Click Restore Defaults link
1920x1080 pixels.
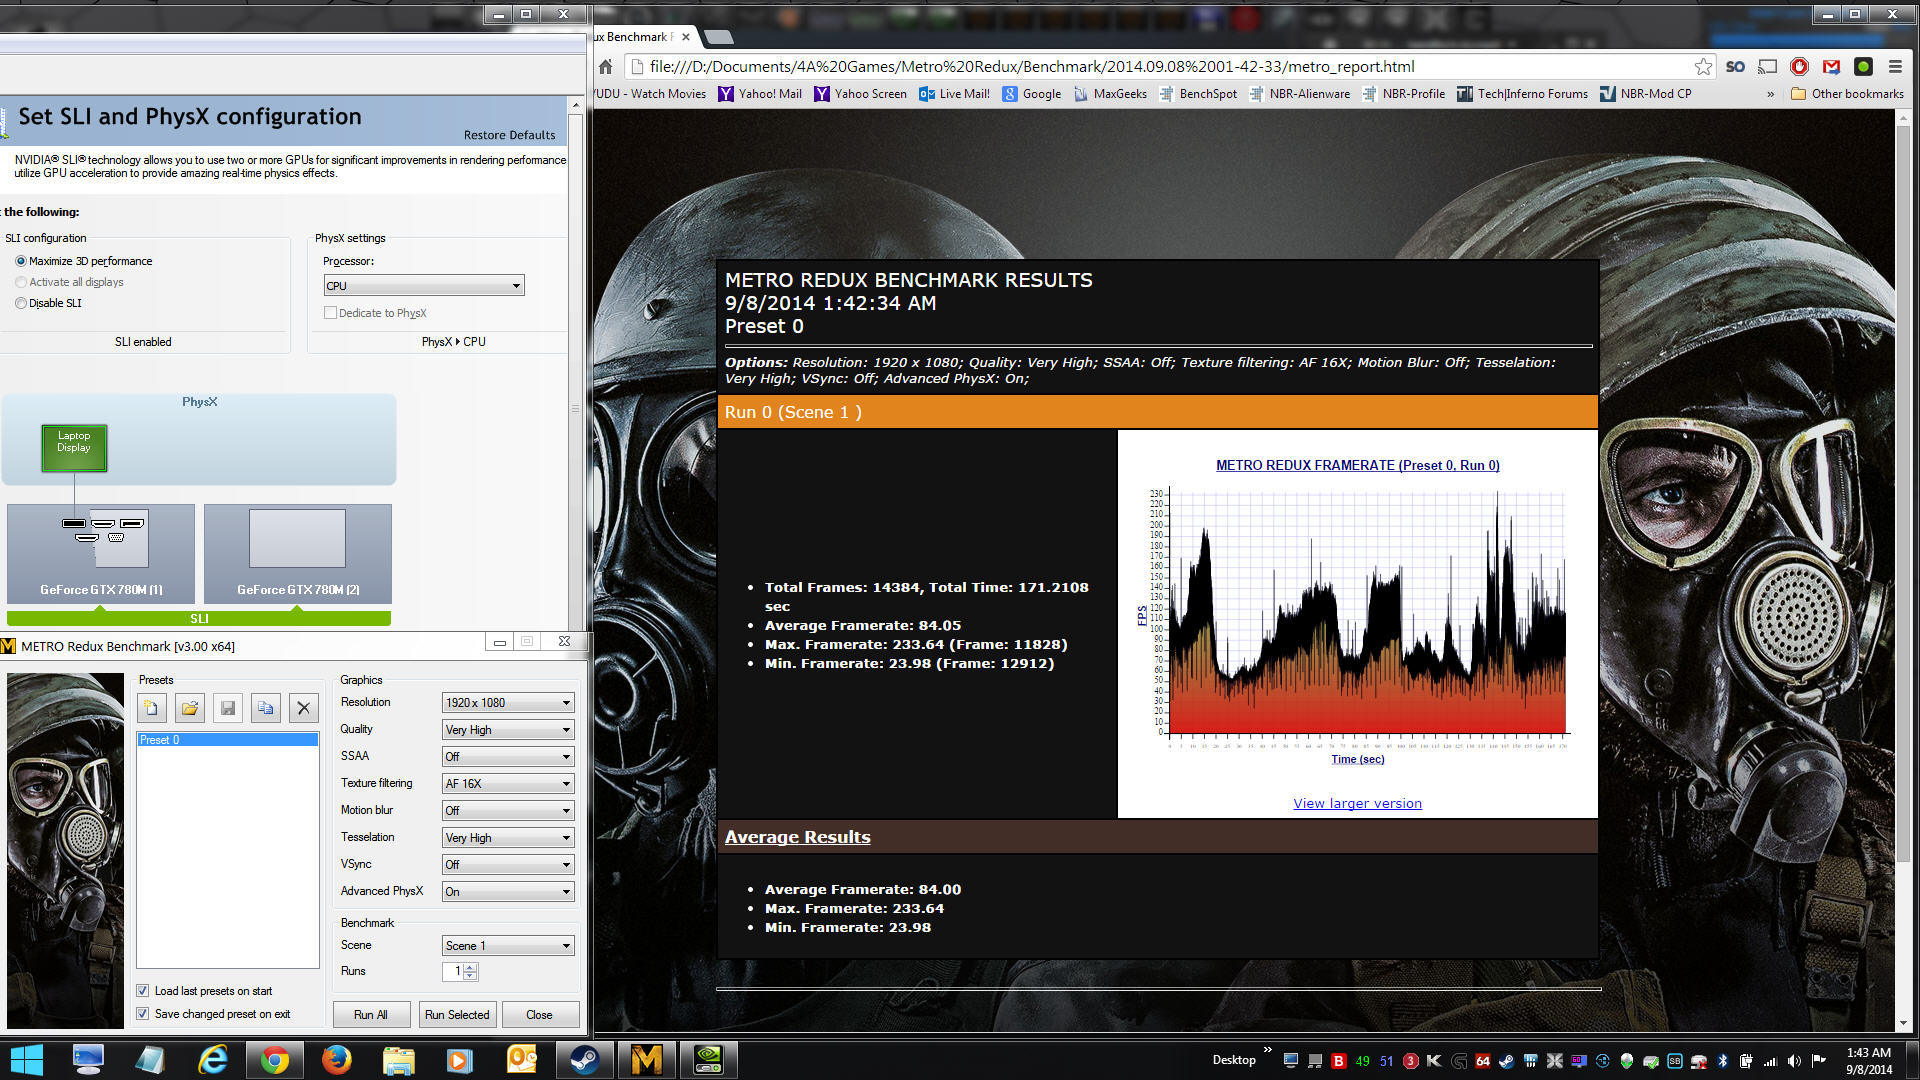coord(509,135)
